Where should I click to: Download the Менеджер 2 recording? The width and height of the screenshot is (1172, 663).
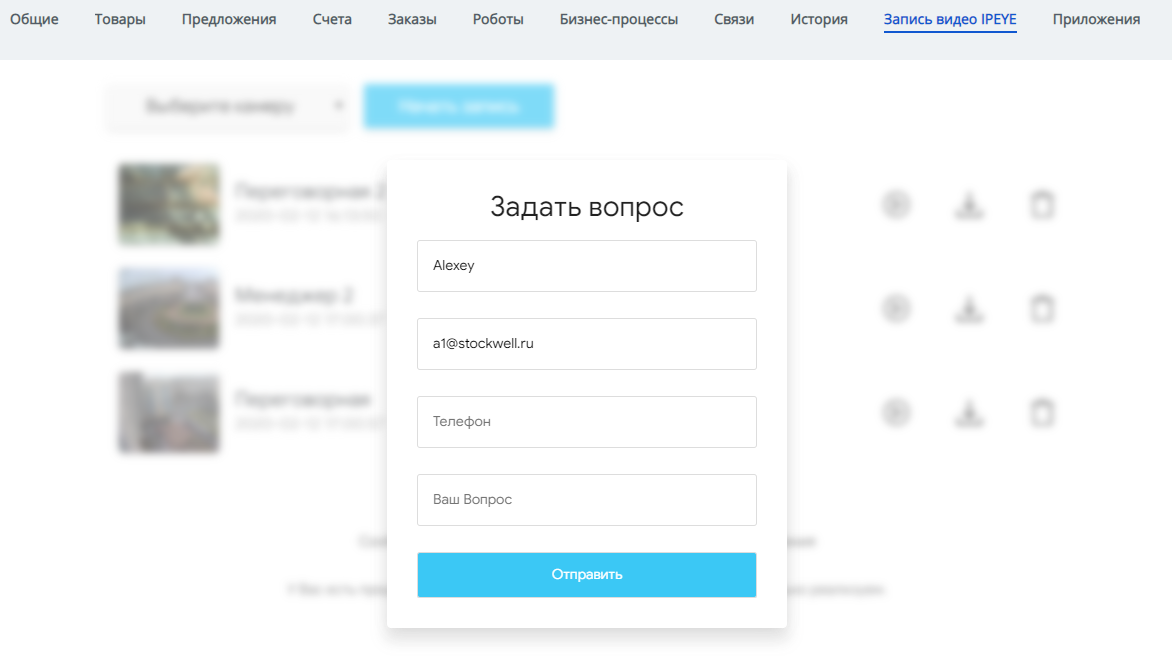click(968, 308)
